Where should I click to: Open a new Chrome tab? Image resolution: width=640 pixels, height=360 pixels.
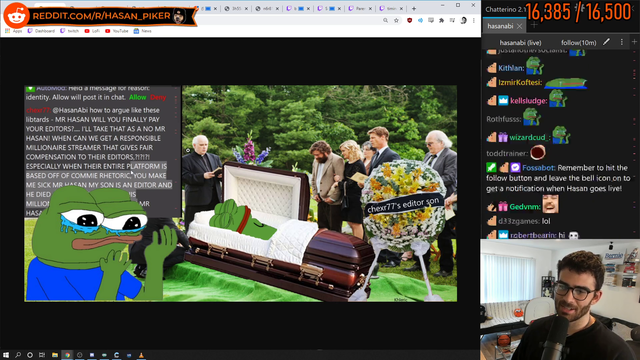[x=413, y=8]
